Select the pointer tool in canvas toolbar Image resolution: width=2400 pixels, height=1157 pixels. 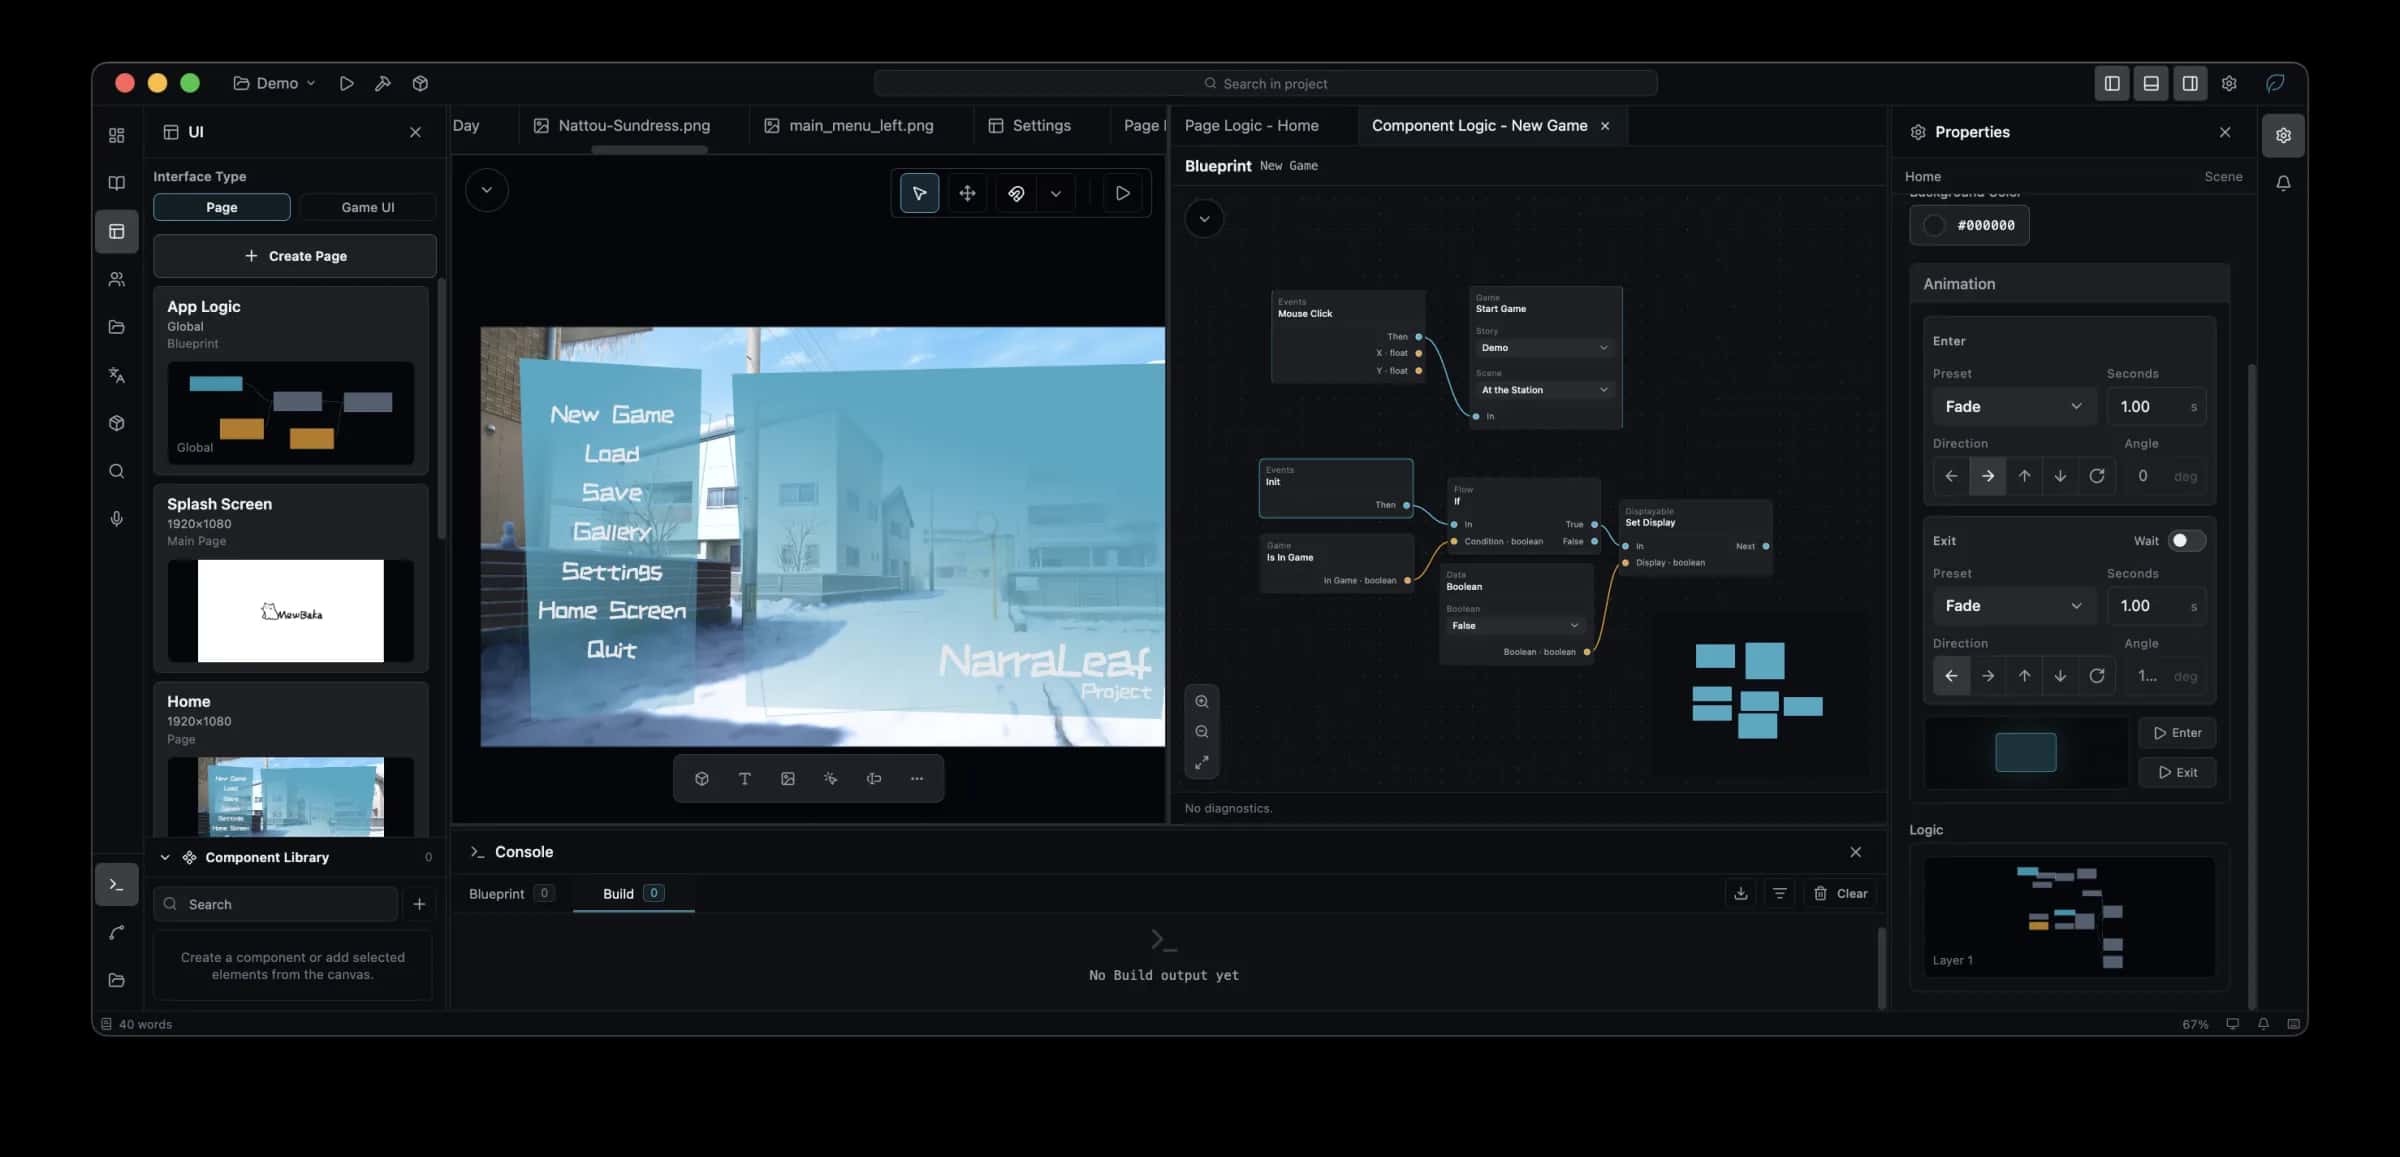tap(919, 193)
